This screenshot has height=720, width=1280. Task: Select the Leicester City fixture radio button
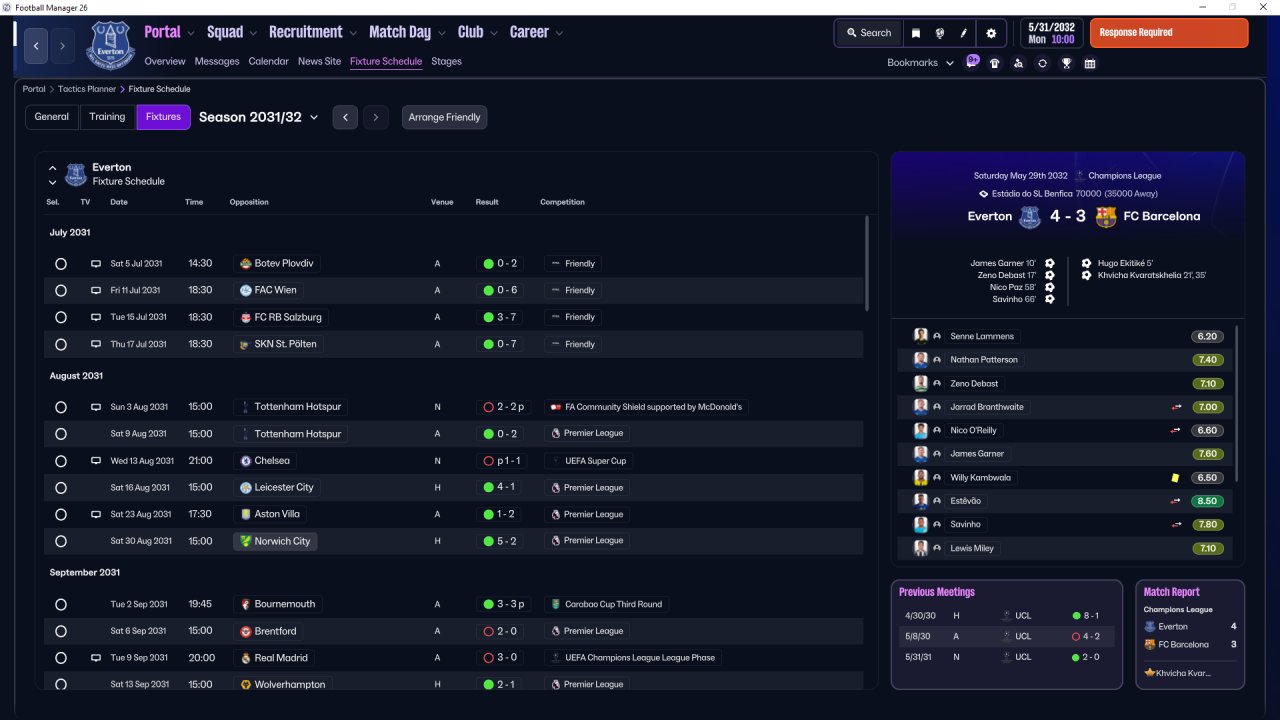click(x=61, y=488)
